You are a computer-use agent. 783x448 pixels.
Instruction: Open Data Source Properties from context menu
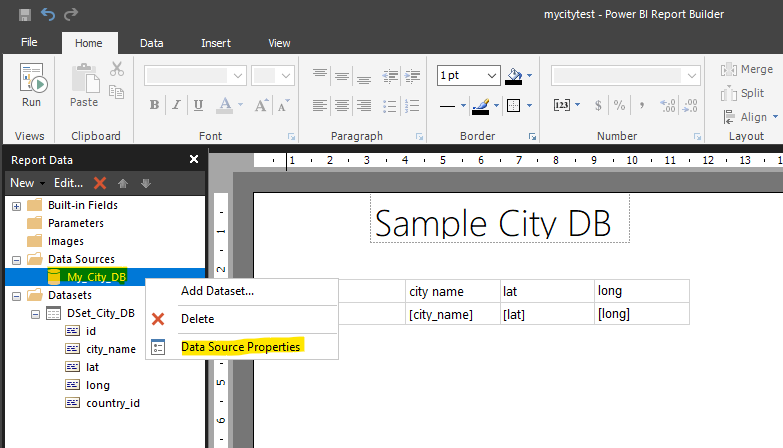click(x=242, y=347)
